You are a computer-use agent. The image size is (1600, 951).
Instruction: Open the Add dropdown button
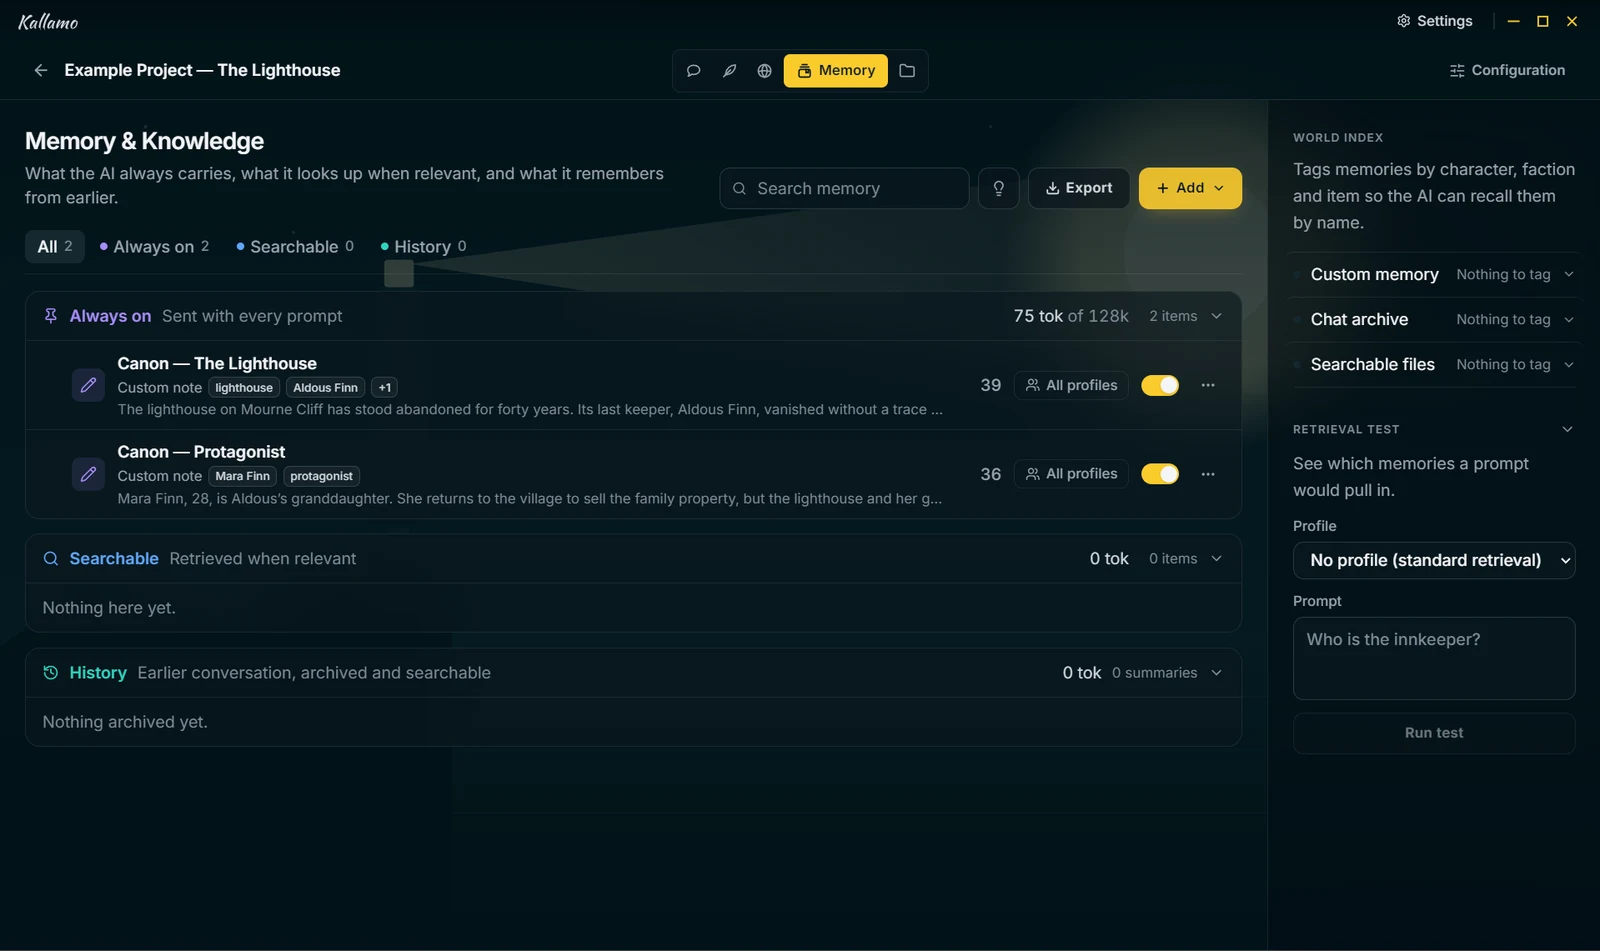[1190, 188]
